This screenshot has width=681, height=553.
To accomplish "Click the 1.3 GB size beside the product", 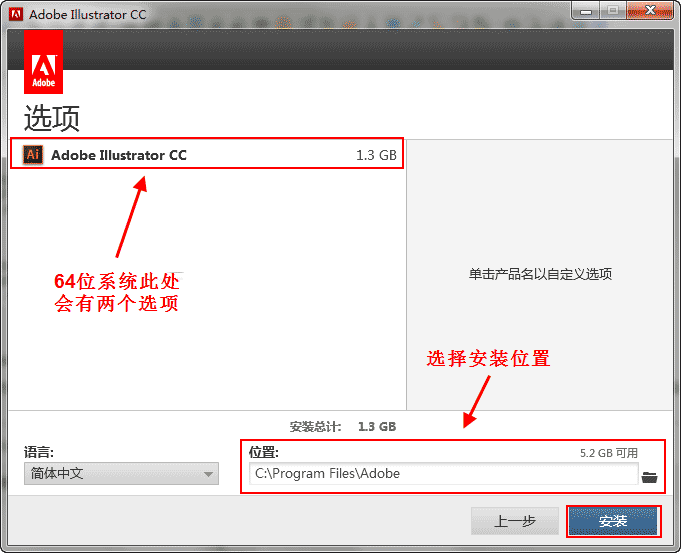I will point(376,155).
